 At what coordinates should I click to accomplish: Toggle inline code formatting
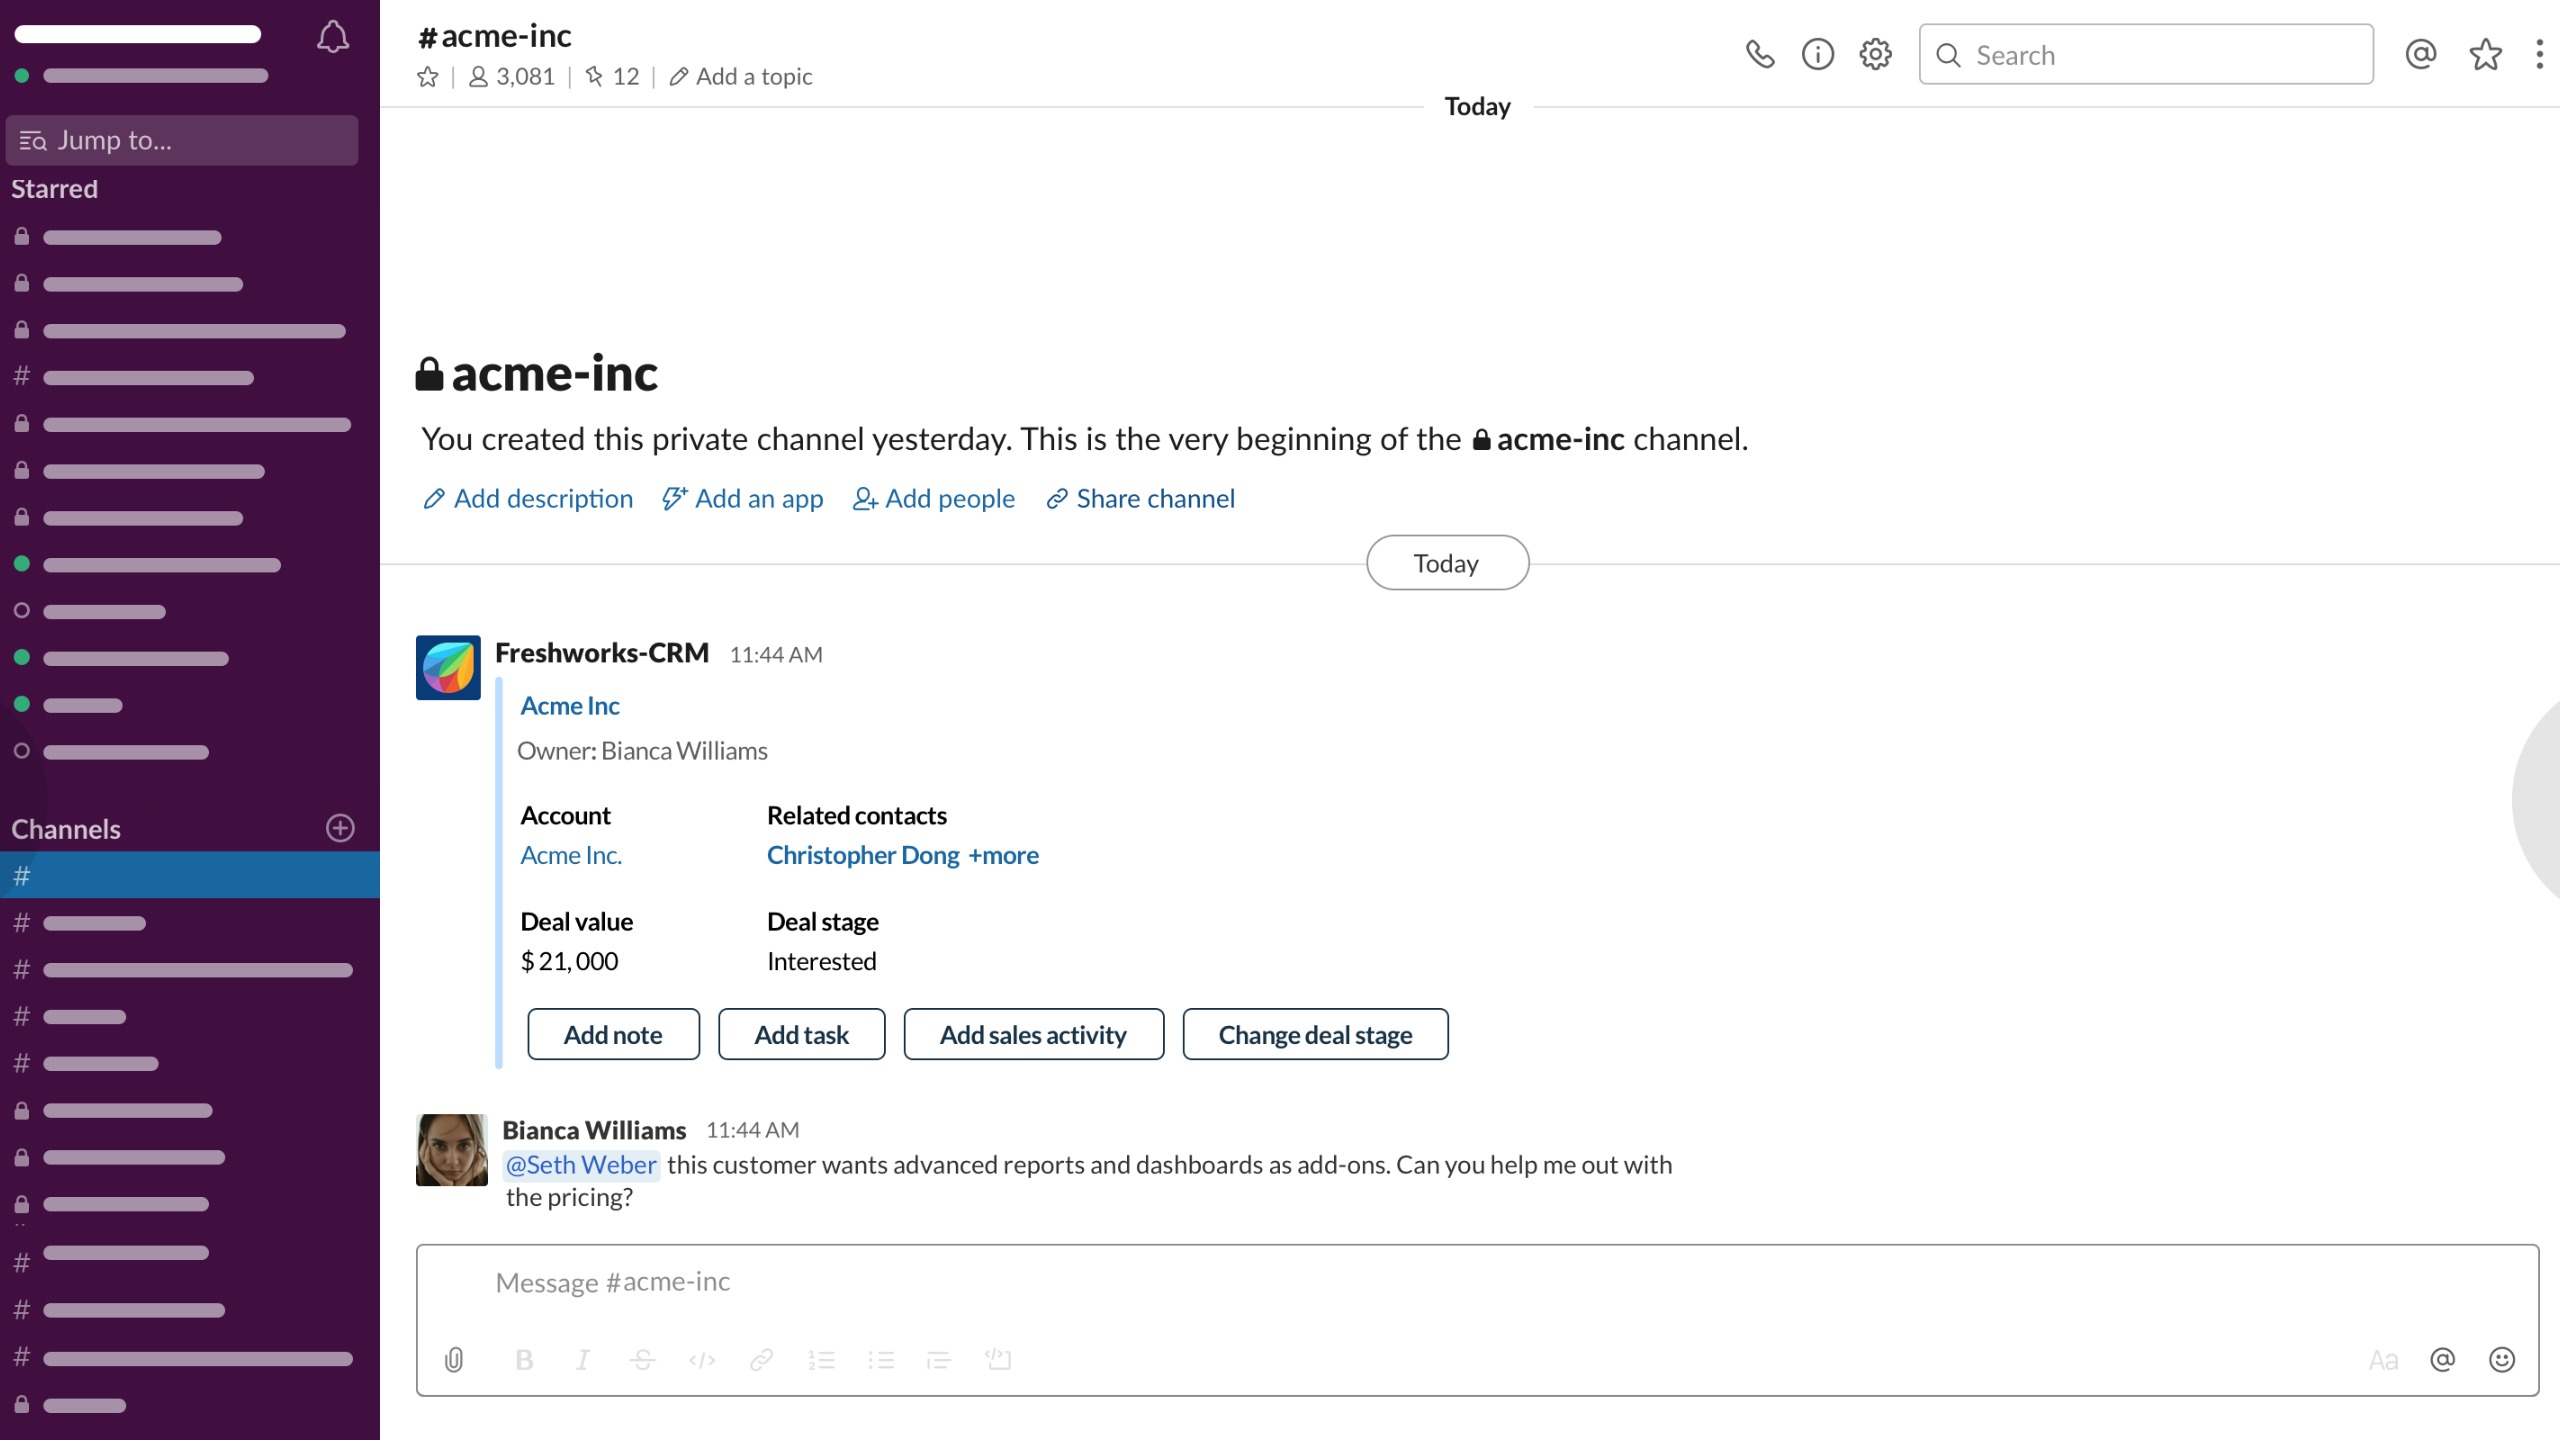coord(702,1360)
